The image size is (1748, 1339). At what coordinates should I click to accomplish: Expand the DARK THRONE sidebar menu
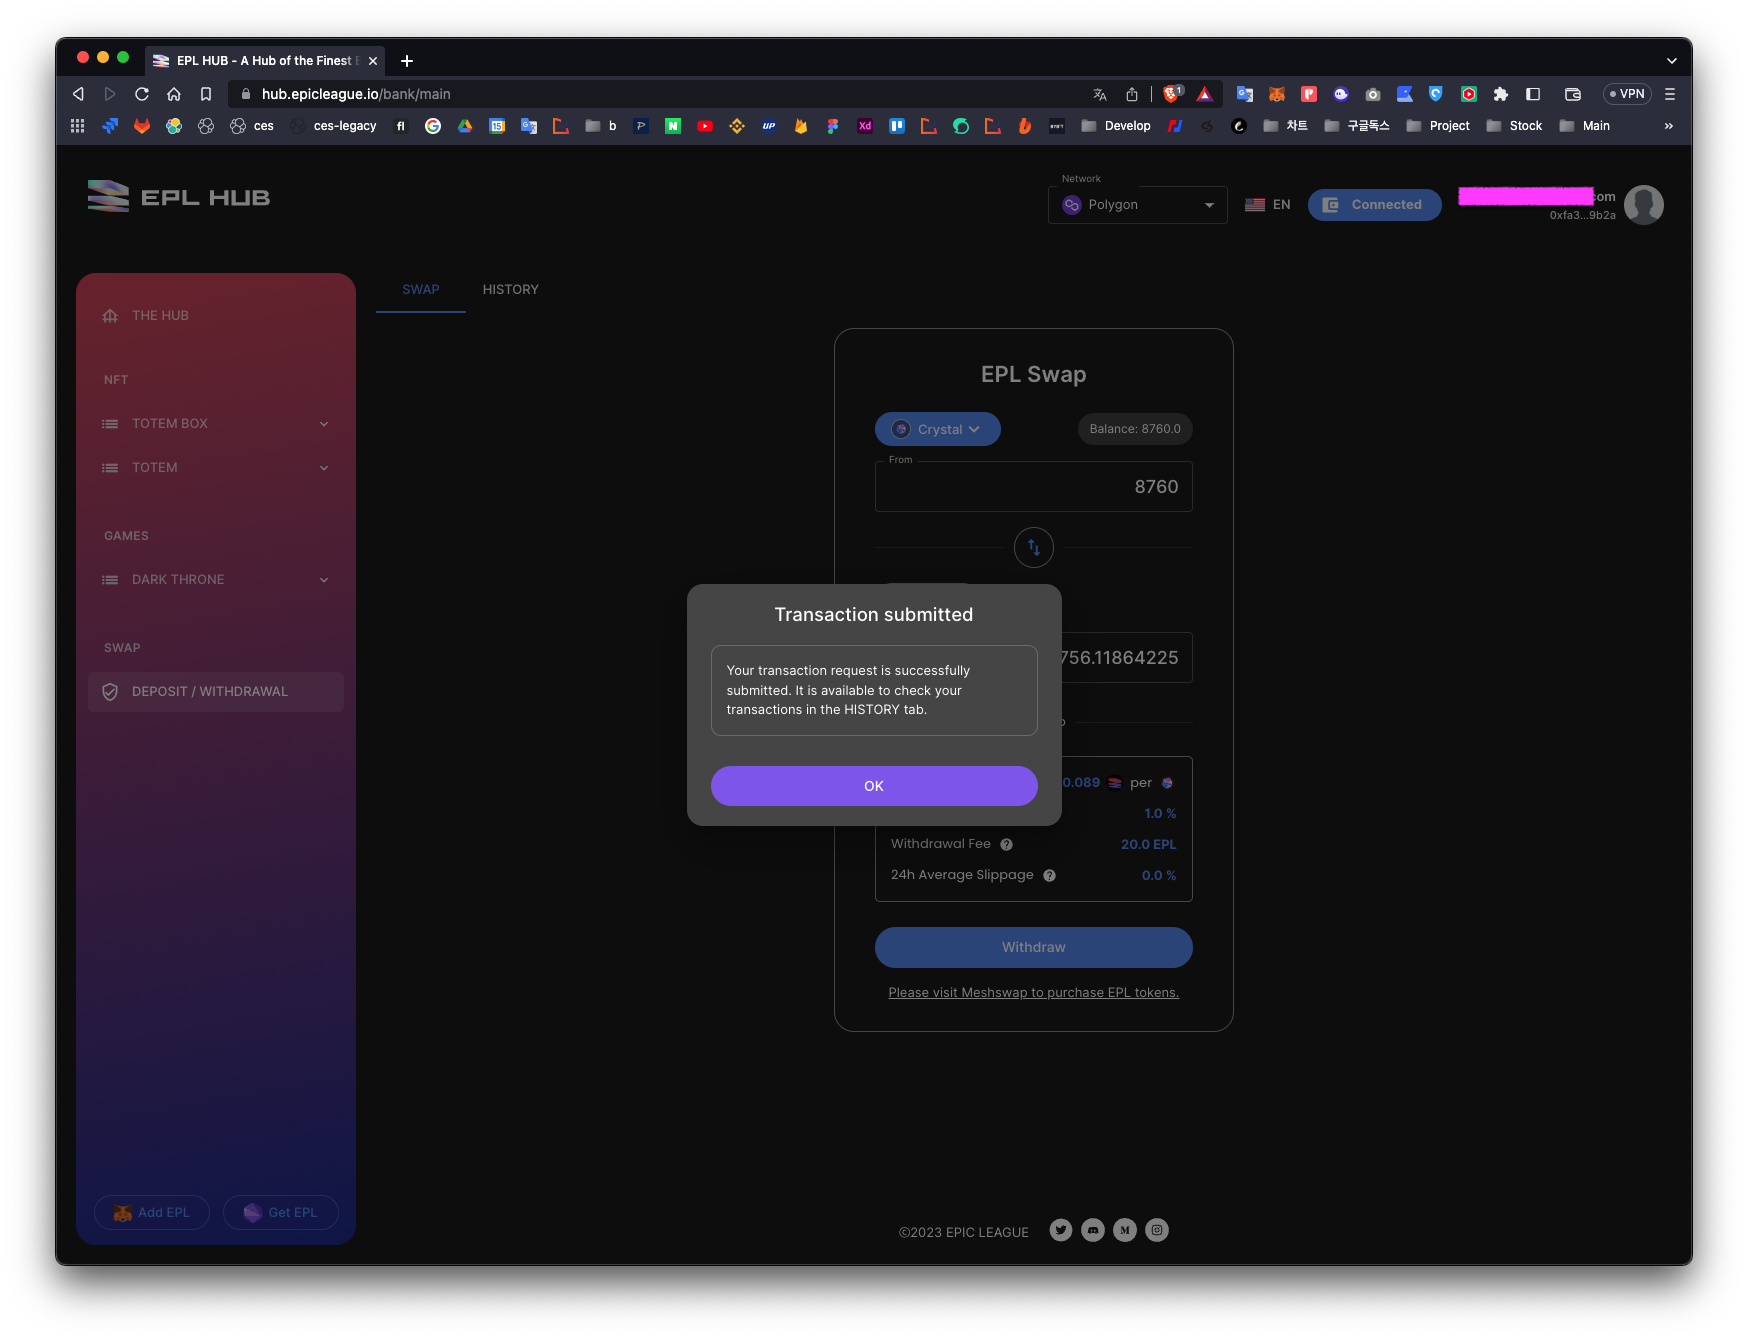(216, 580)
